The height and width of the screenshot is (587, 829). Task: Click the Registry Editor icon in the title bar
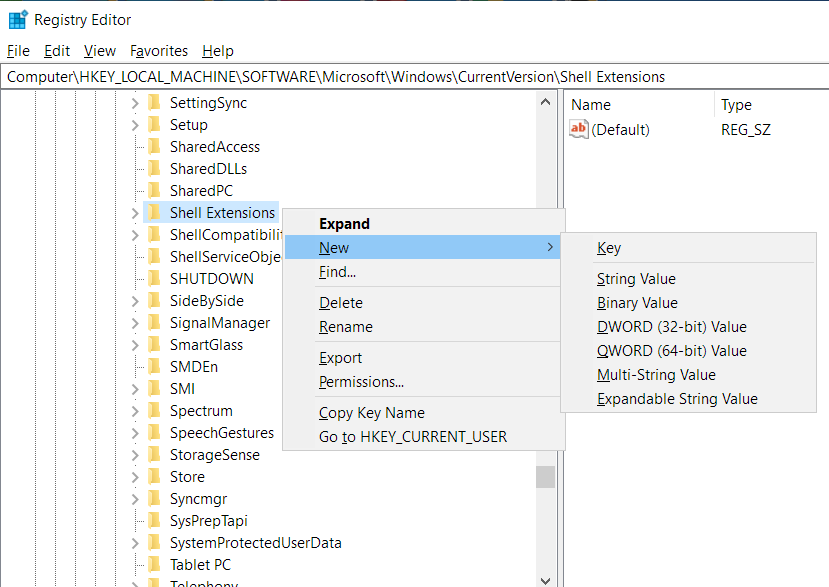(17, 19)
